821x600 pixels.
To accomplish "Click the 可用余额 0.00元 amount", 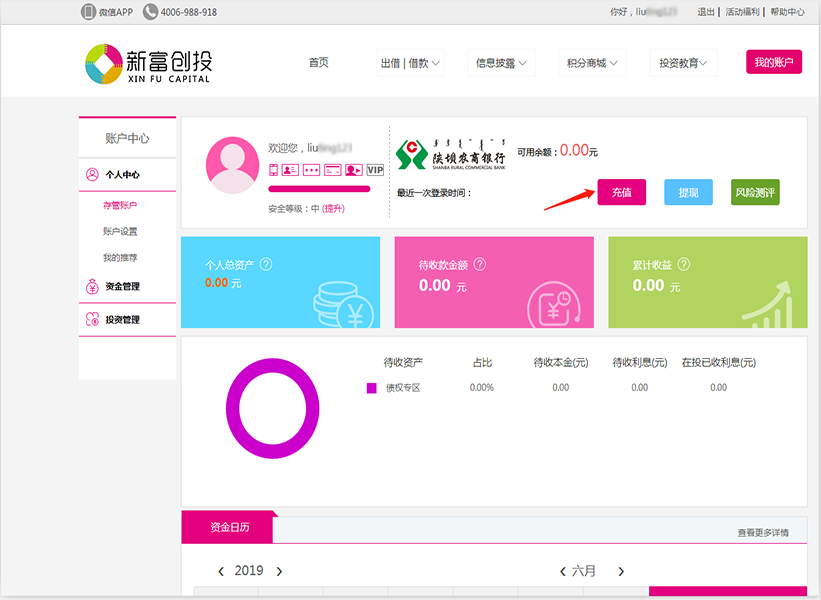I will 579,151.
